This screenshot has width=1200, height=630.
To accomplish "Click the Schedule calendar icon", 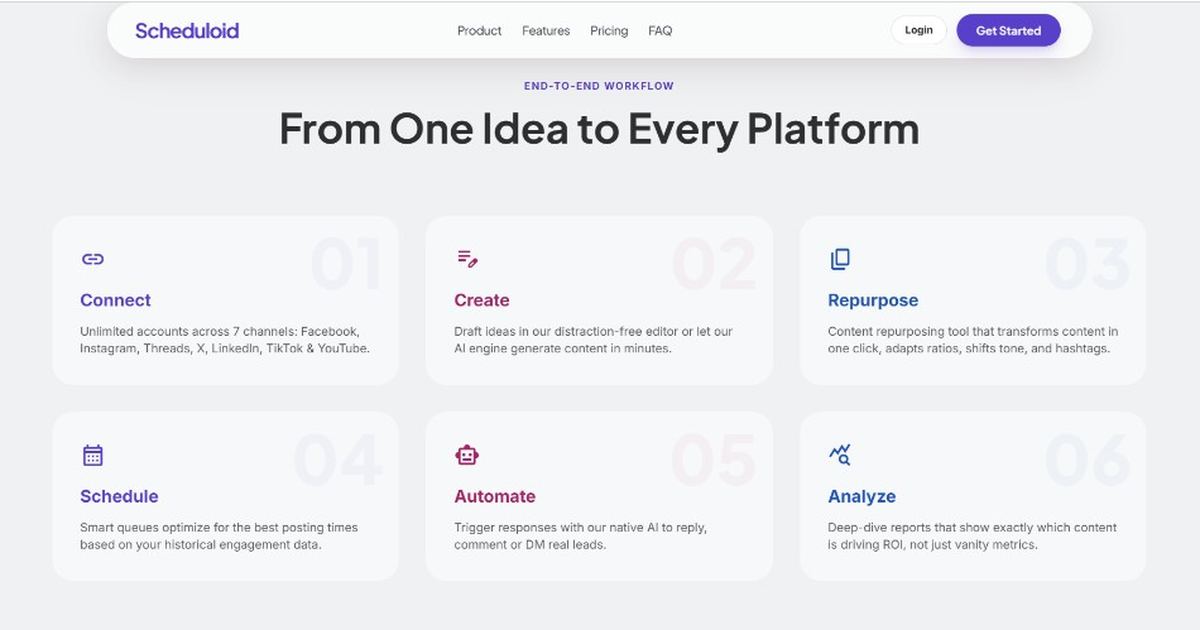I will (93, 455).
